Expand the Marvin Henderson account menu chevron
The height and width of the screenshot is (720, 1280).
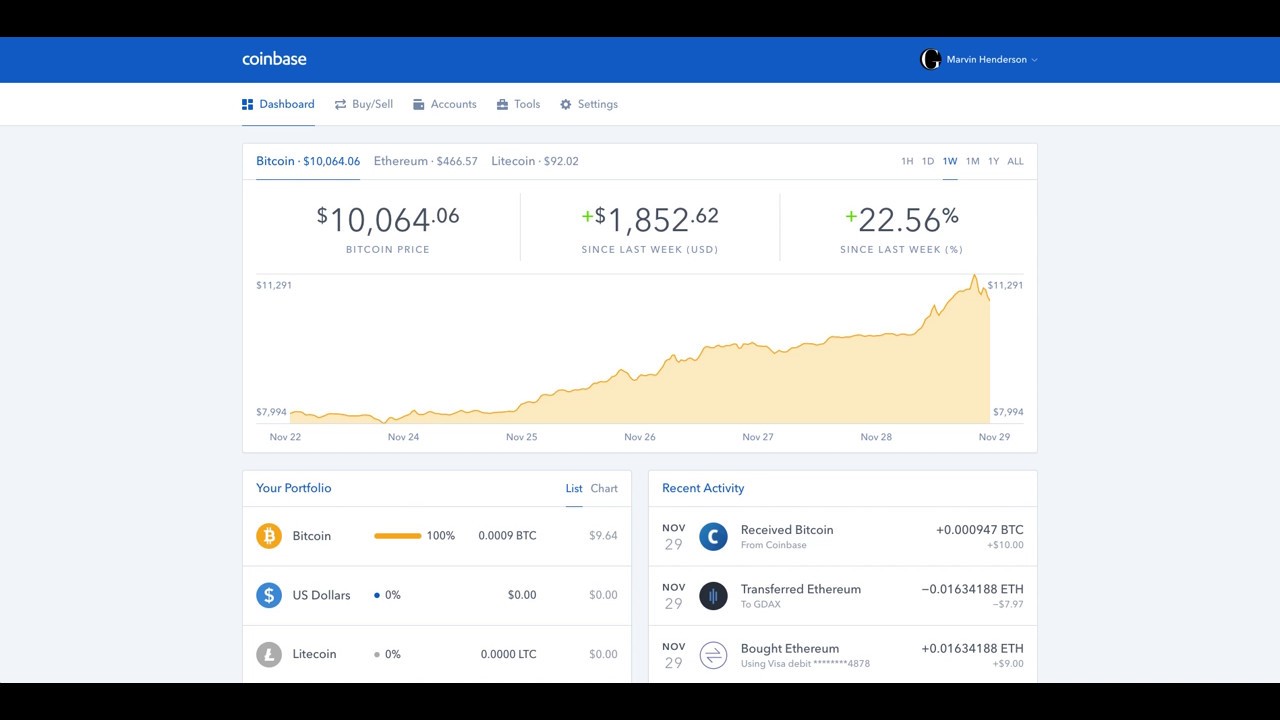tap(1034, 60)
